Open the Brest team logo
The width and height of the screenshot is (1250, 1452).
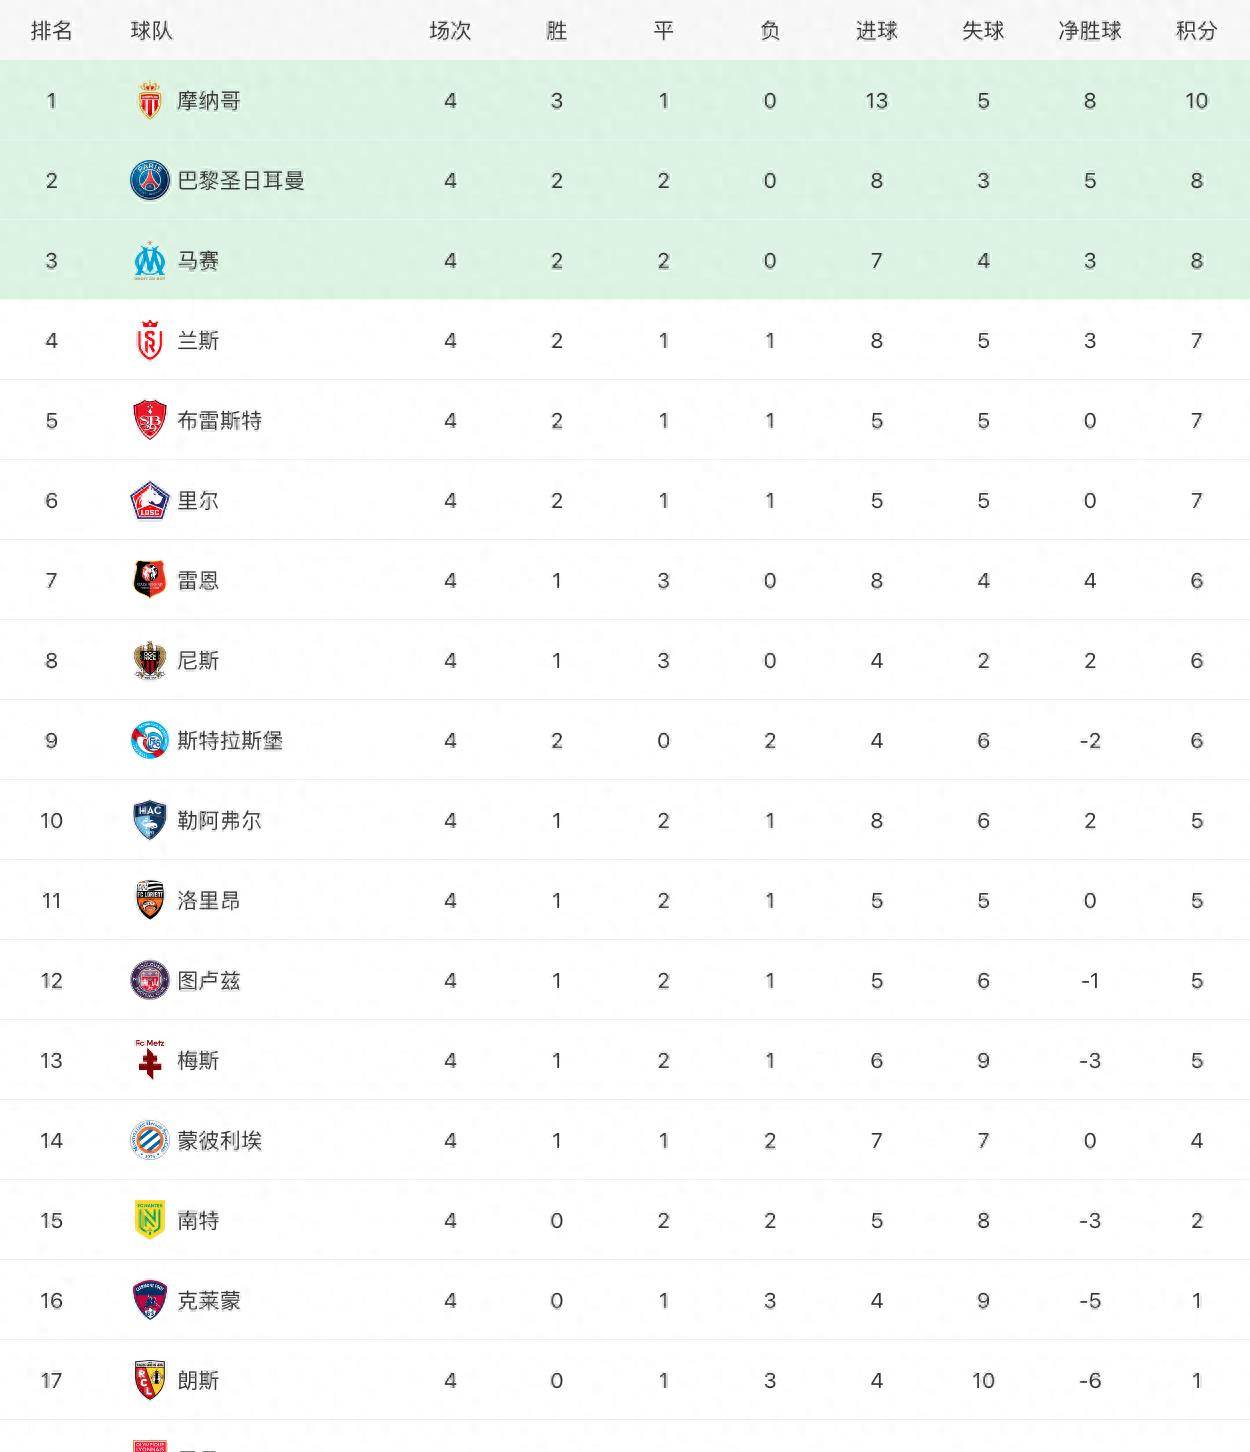pyautogui.click(x=150, y=420)
